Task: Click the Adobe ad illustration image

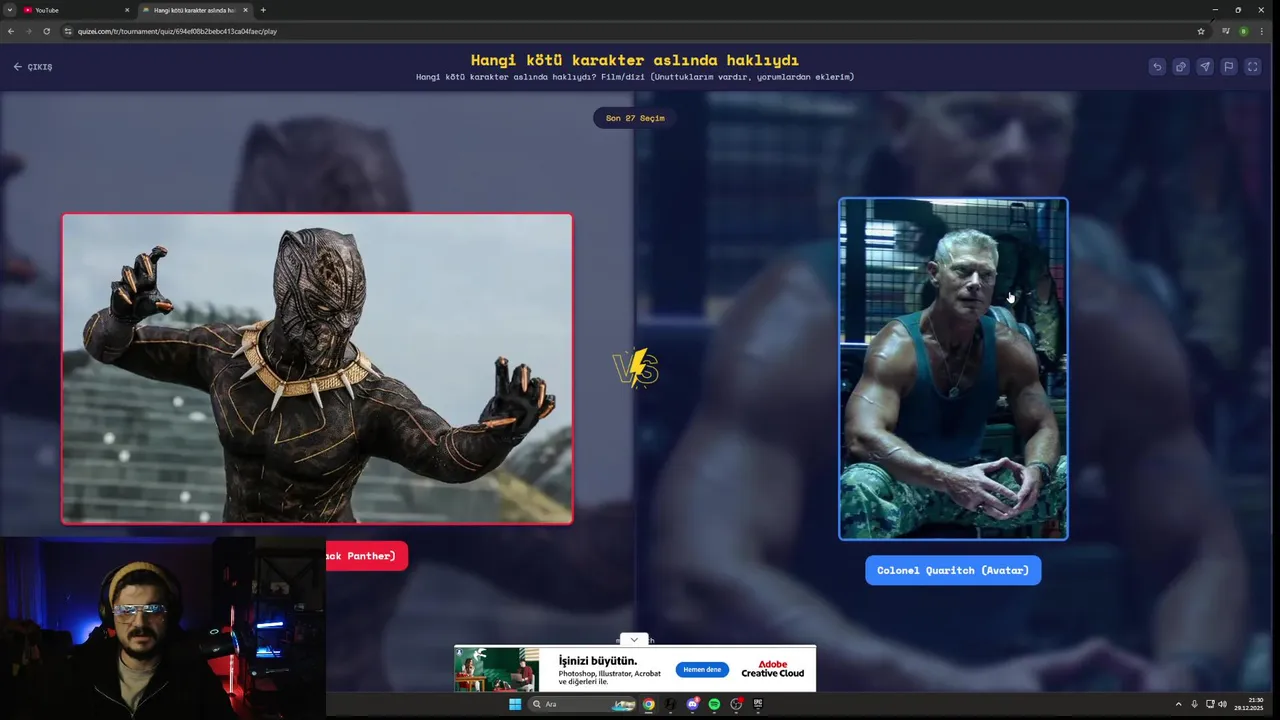Action: tap(496, 669)
